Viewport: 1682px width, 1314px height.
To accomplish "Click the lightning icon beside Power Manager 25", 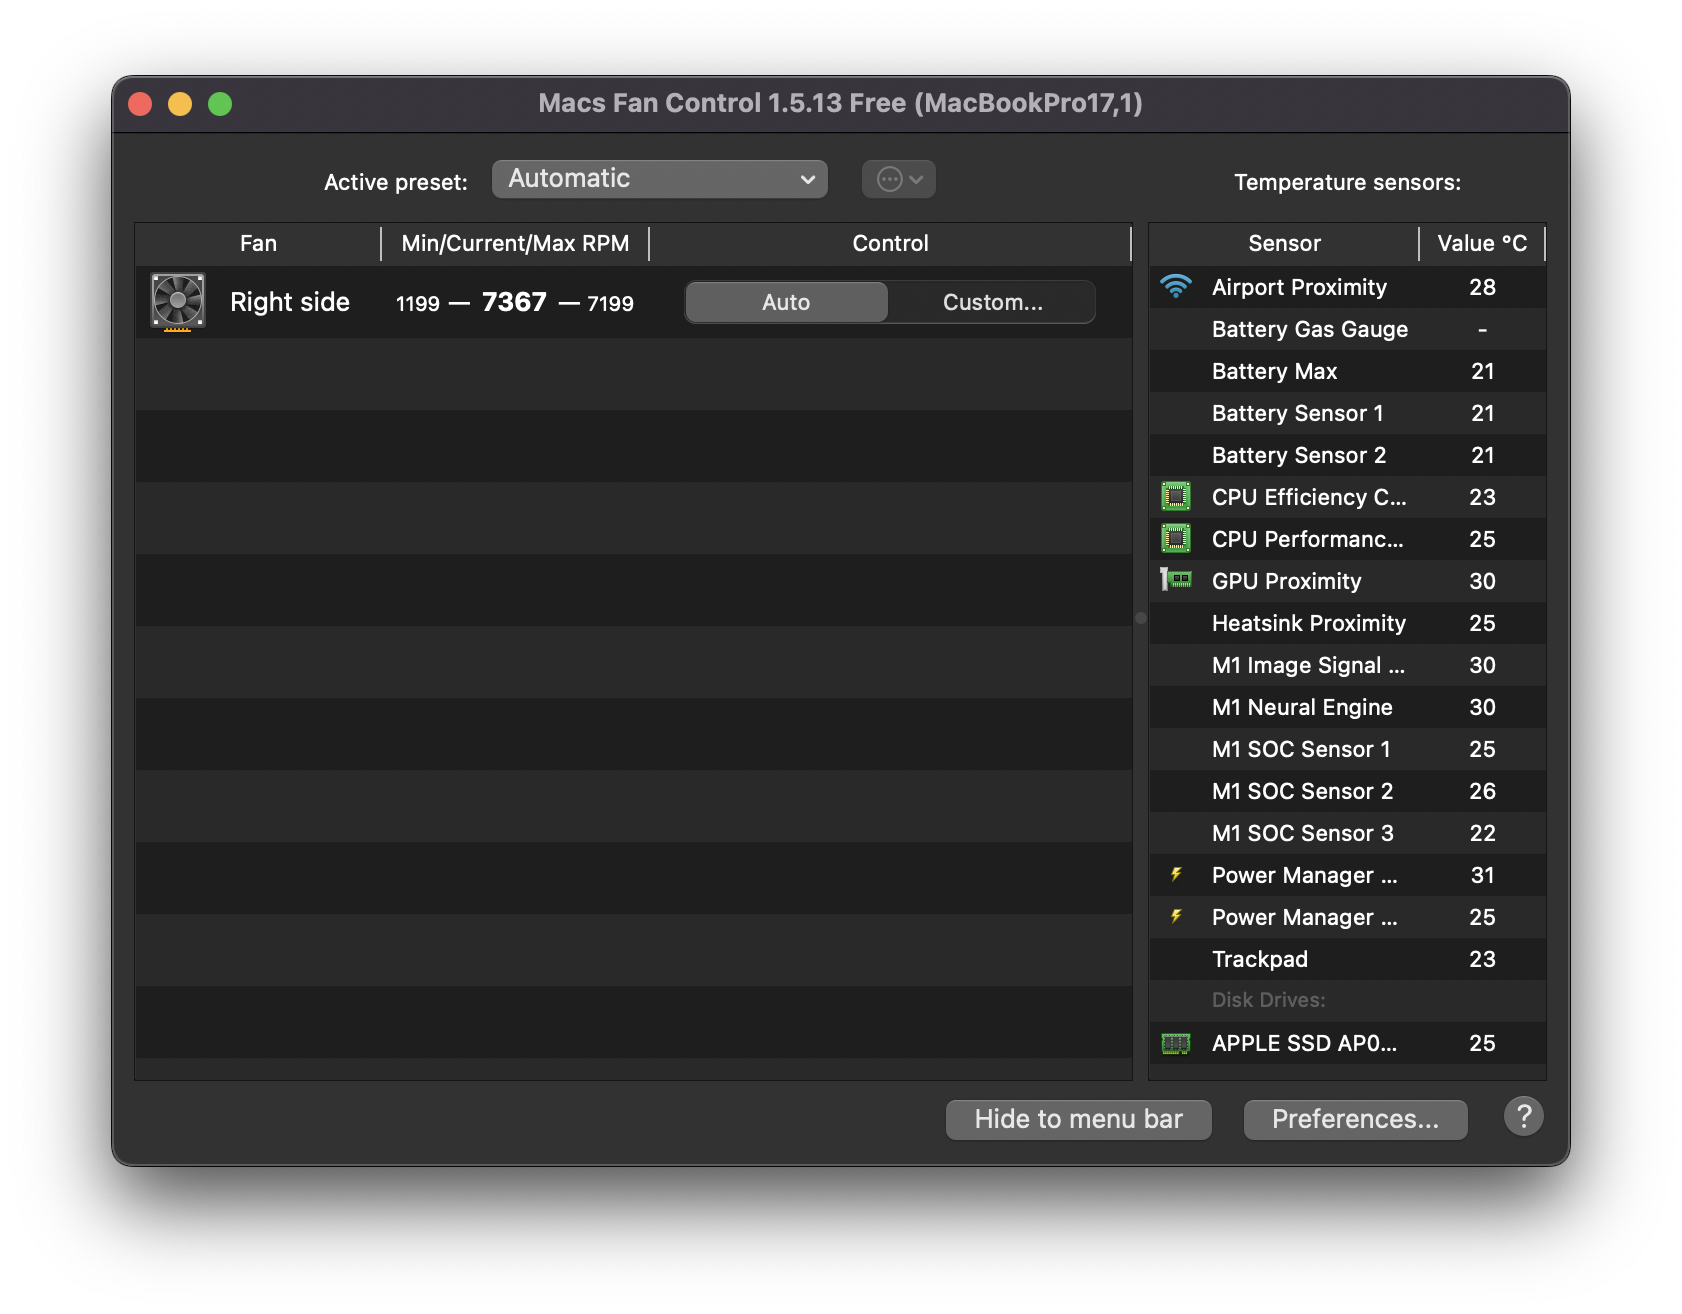I will (1177, 916).
